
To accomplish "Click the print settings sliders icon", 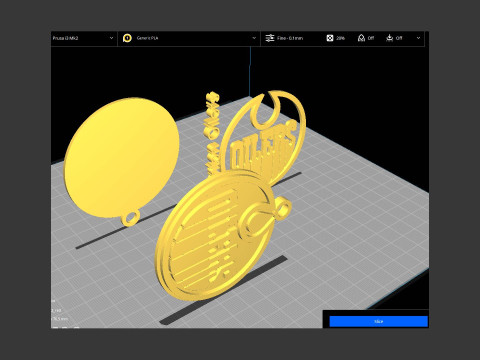I will (x=269, y=38).
